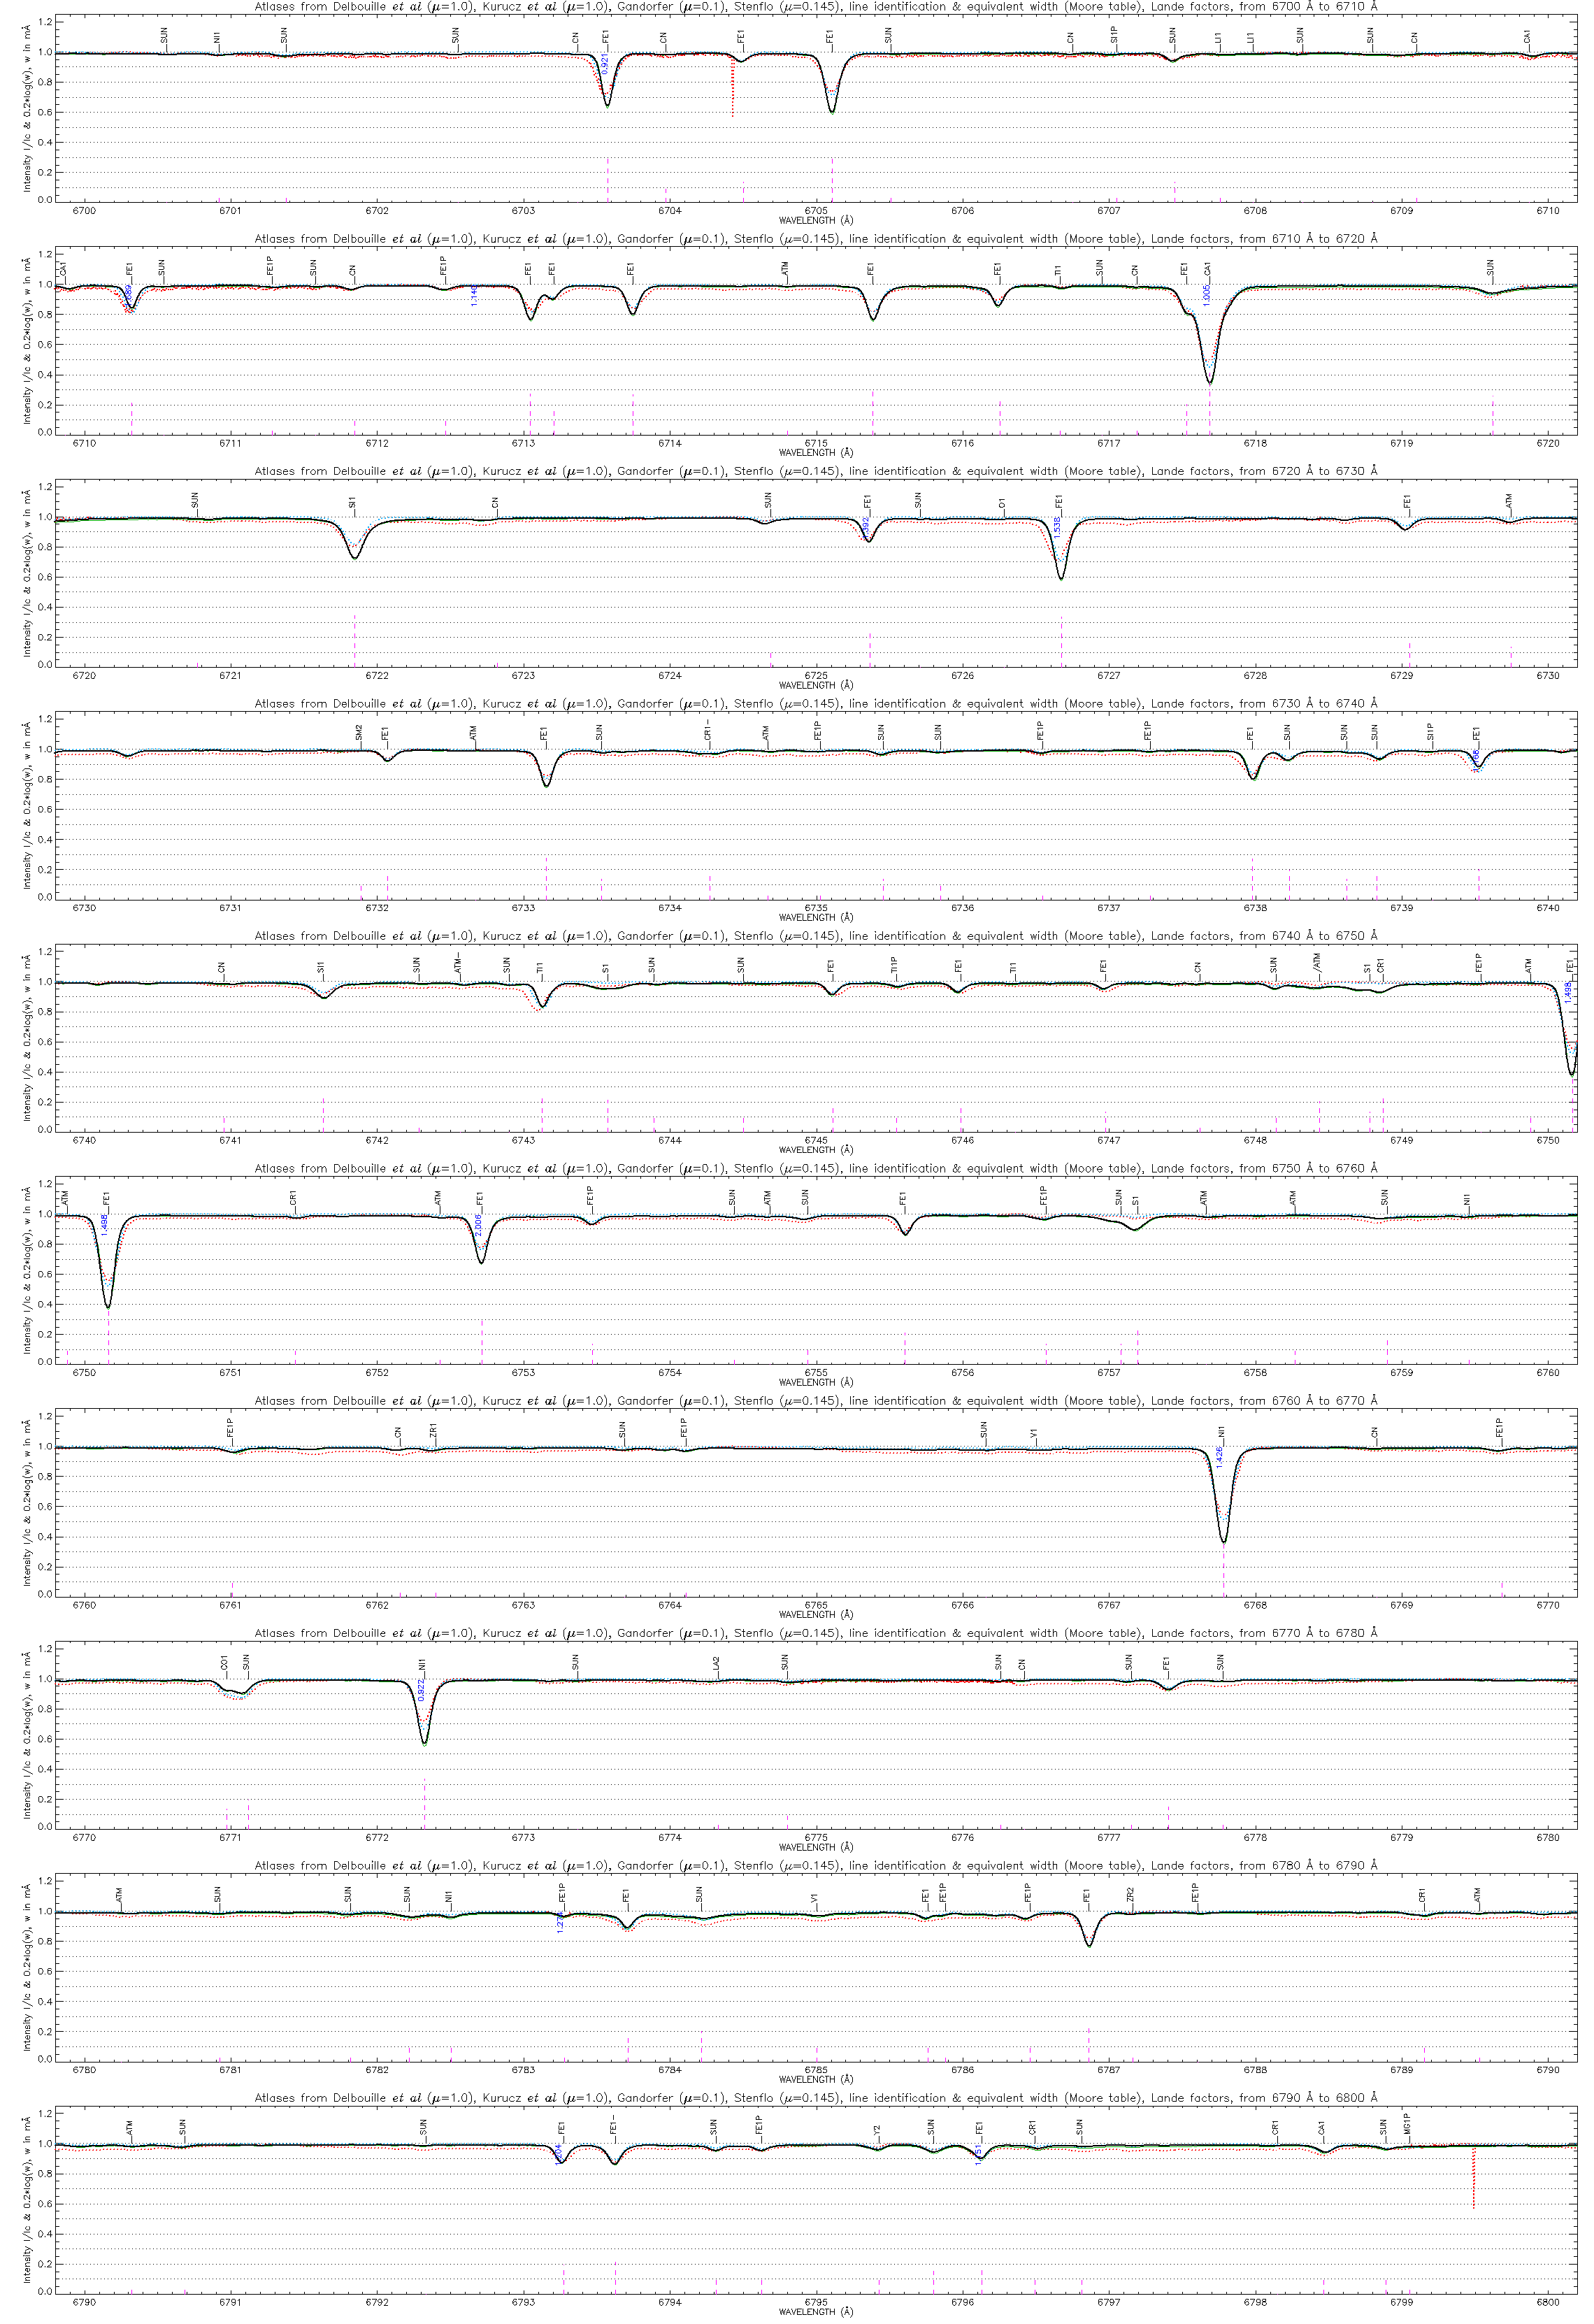Screen dimensions: 1594x2324
Task: Click the O1 line label near 6726.3 Å
Action: pos(1003,504)
